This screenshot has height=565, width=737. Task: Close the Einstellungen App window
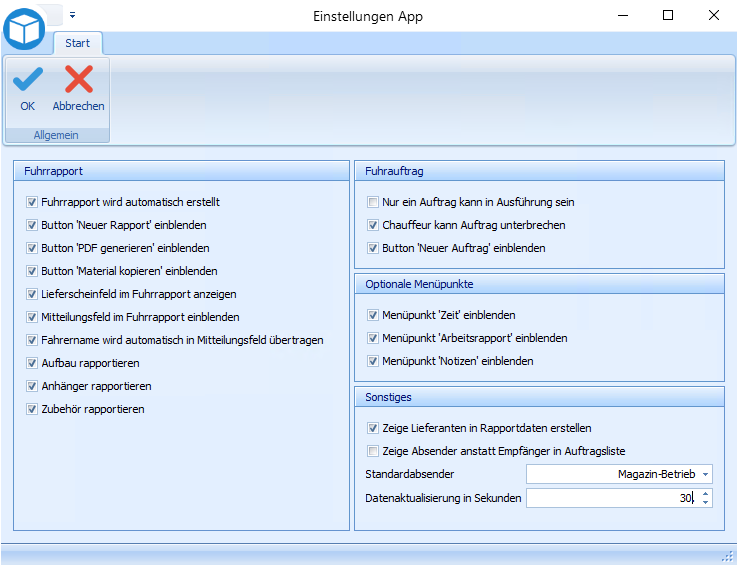tap(713, 16)
